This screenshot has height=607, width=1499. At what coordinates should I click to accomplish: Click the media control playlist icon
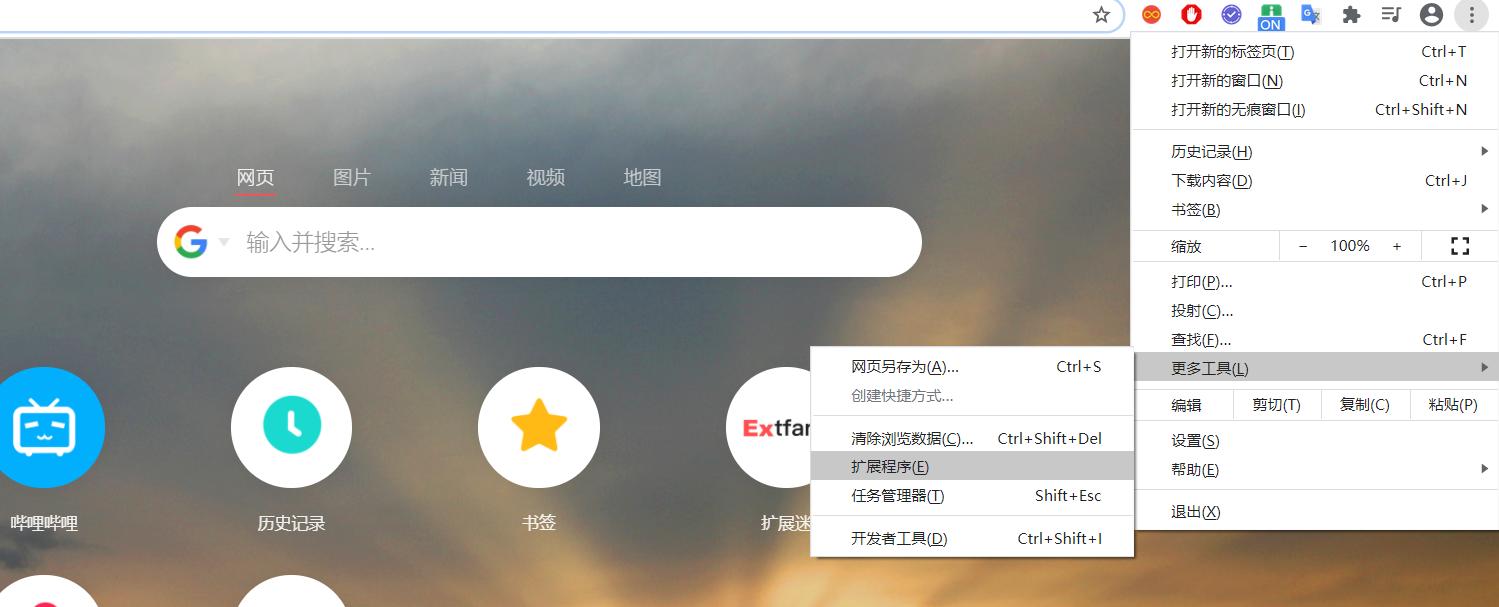[x=1391, y=14]
